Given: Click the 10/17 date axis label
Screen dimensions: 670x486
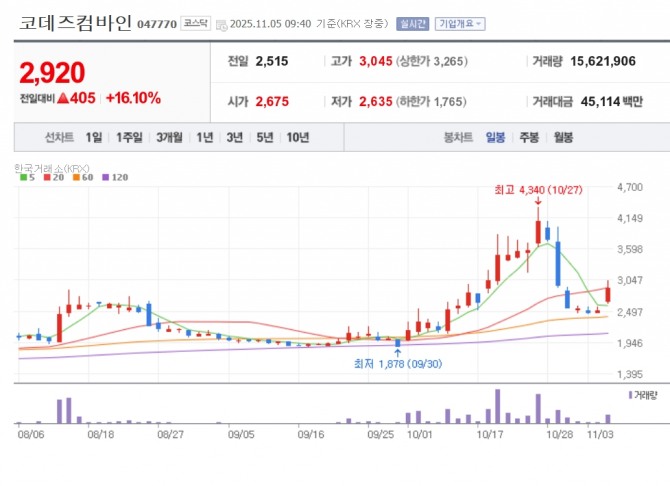Looking at the screenshot, I should (x=490, y=435).
